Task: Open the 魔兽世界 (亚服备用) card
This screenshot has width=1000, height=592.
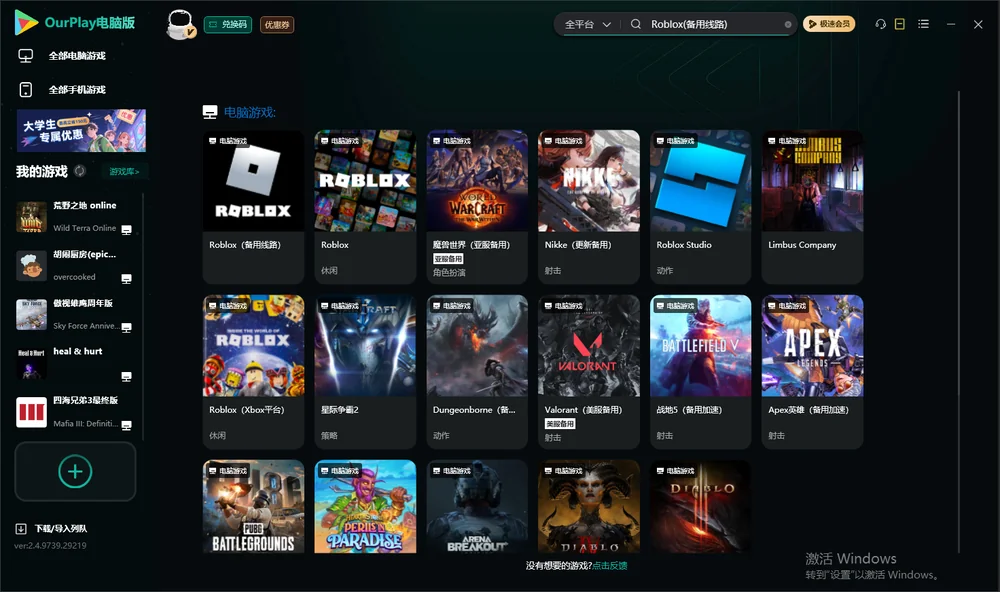Action: pyautogui.click(x=477, y=207)
